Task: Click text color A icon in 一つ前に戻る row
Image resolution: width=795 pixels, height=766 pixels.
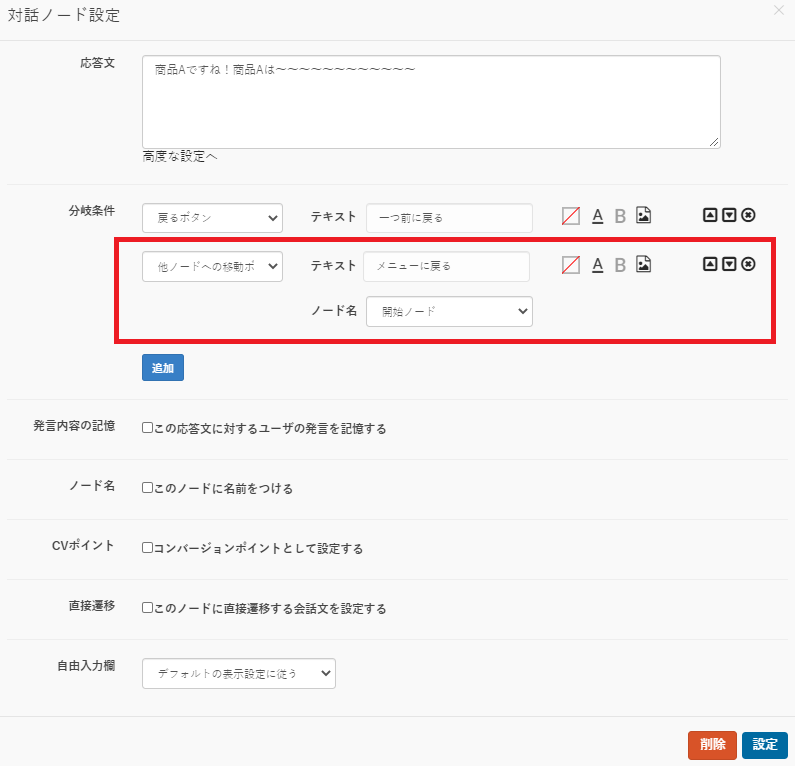Action: click(598, 216)
